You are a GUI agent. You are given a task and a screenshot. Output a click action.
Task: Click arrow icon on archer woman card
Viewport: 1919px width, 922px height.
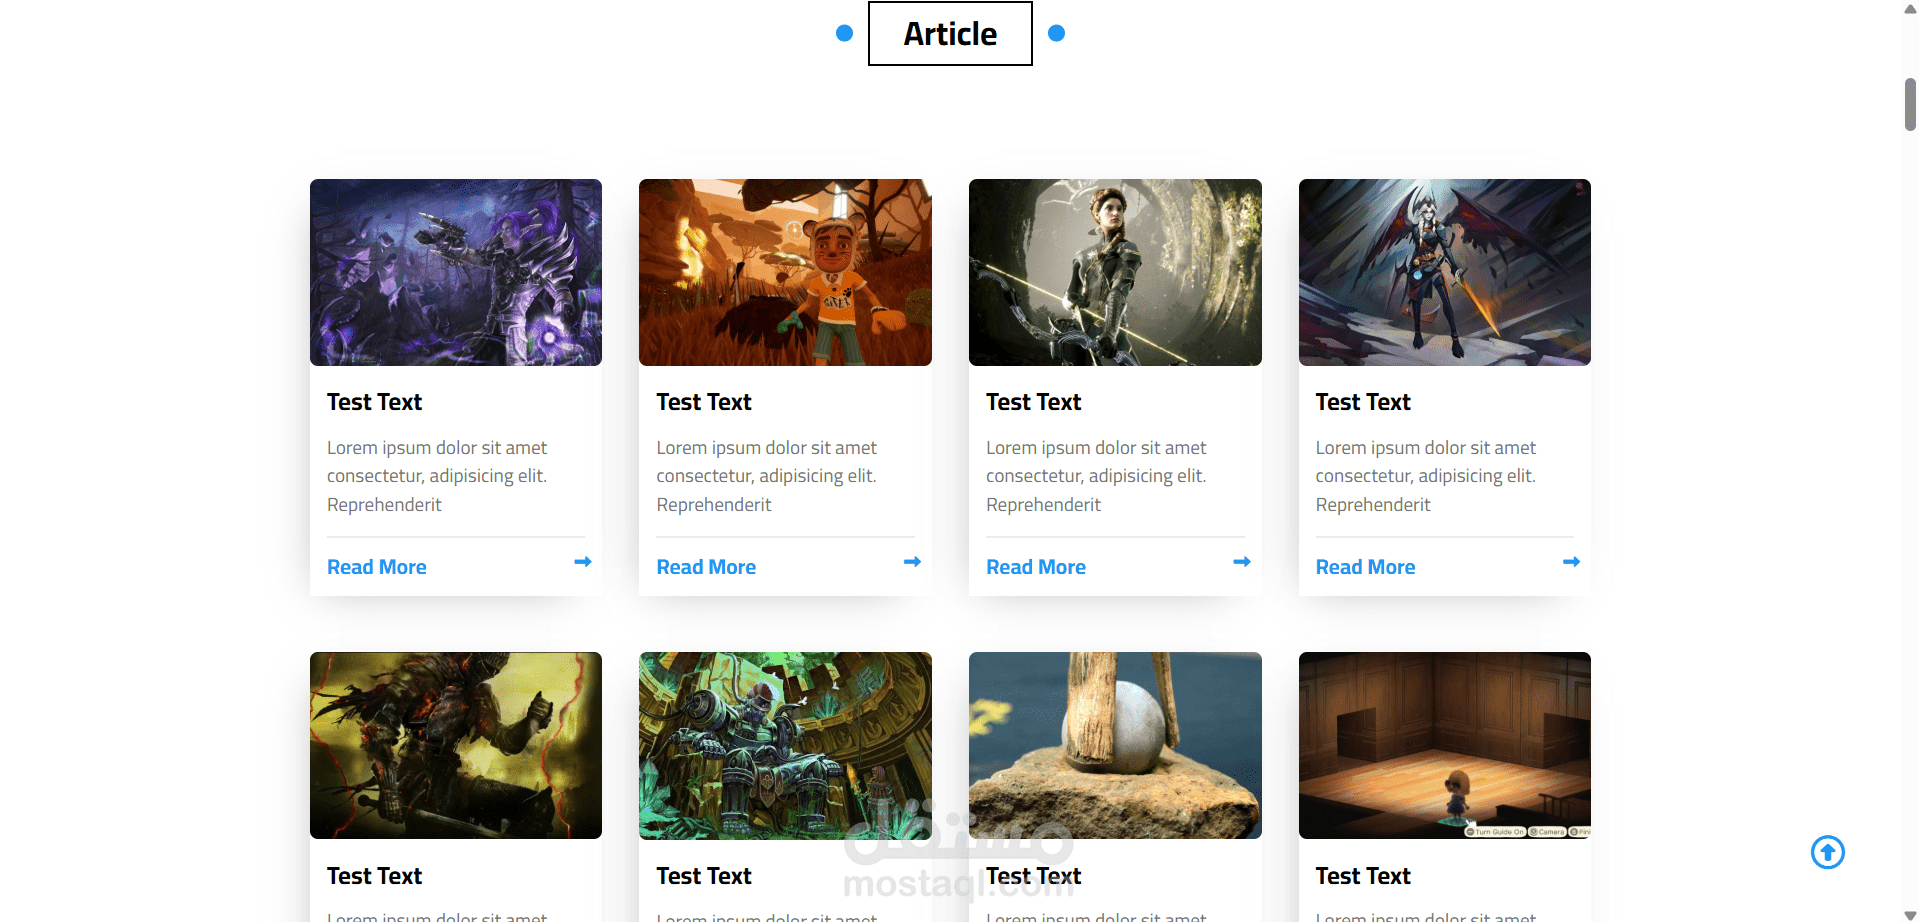click(1242, 562)
